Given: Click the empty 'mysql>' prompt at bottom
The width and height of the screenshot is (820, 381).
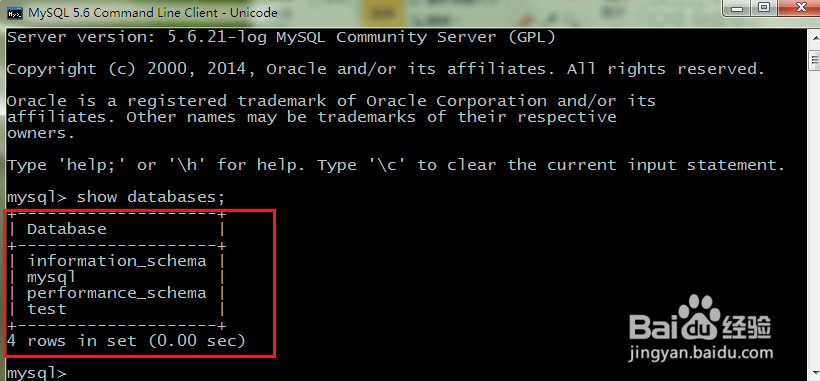Looking at the screenshot, I should [37, 374].
